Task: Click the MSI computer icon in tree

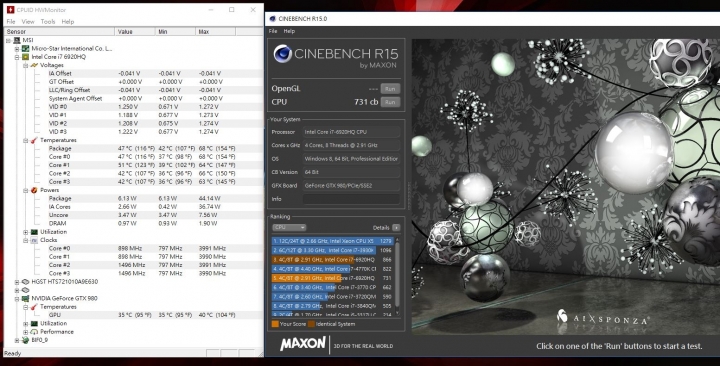Action: click(x=17, y=40)
